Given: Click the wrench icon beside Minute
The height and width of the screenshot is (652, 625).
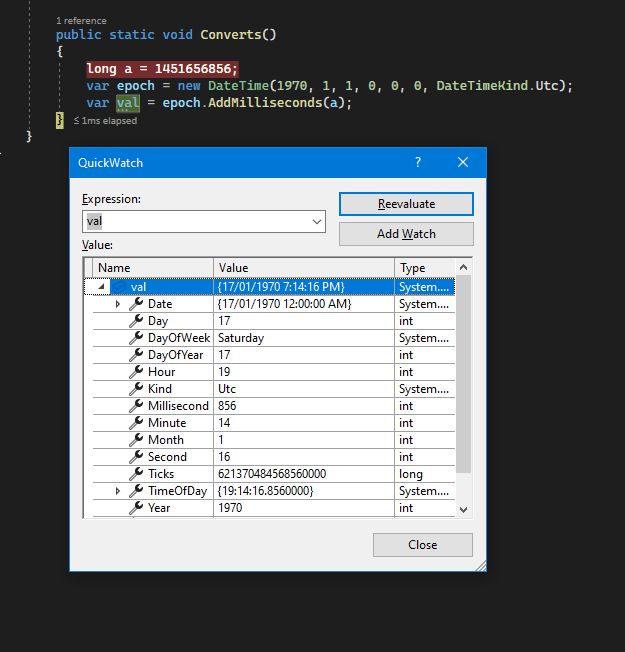Looking at the screenshot, I should tap(136, 423).
